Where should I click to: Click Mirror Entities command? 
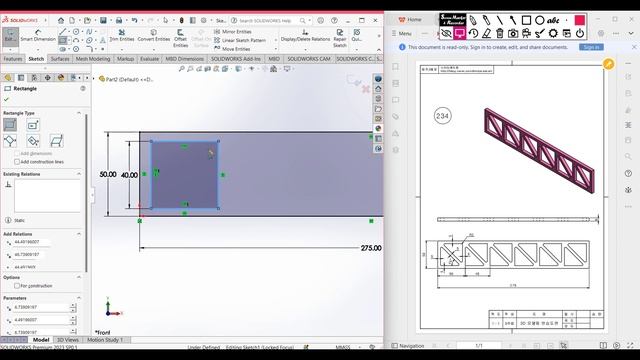tap(233, 31)
